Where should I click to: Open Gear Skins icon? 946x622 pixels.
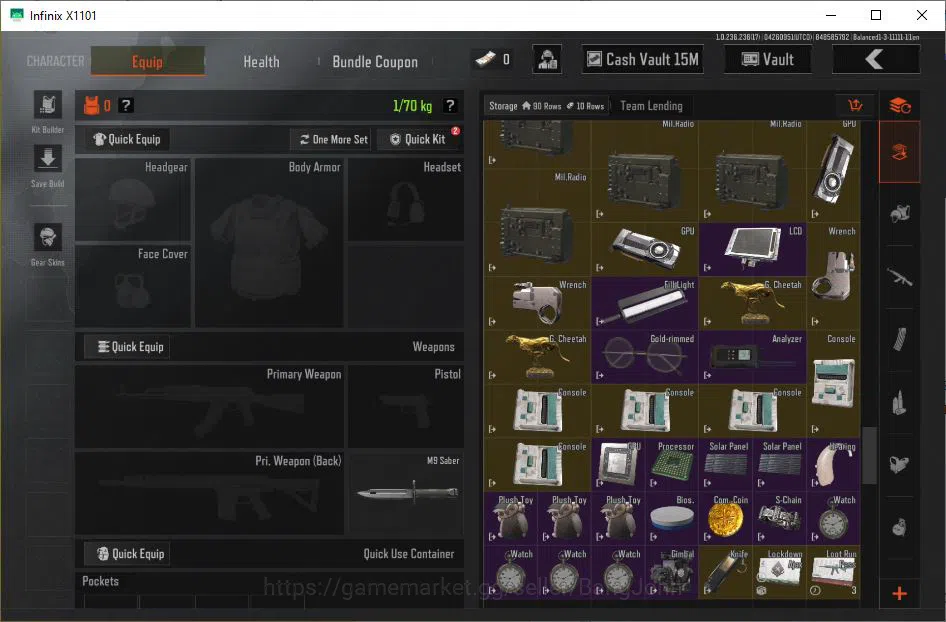click(x=48, y=237)
